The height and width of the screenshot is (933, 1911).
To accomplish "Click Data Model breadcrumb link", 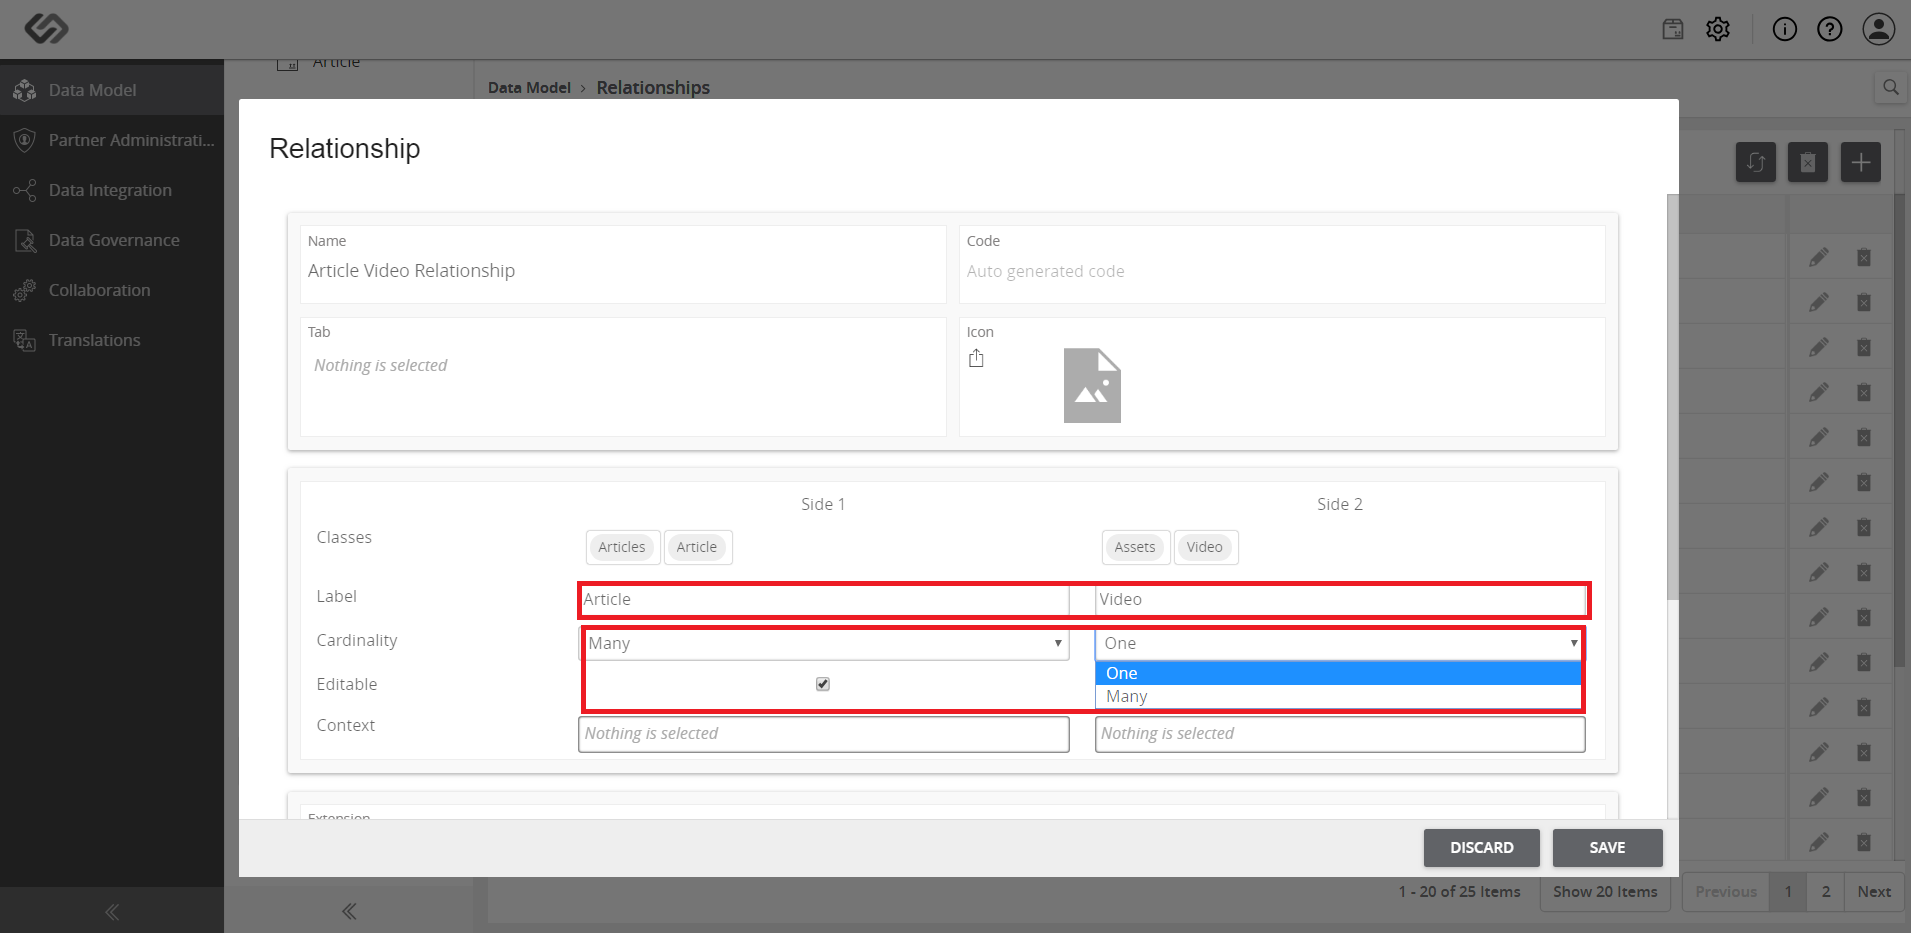I will coord(529,88).
